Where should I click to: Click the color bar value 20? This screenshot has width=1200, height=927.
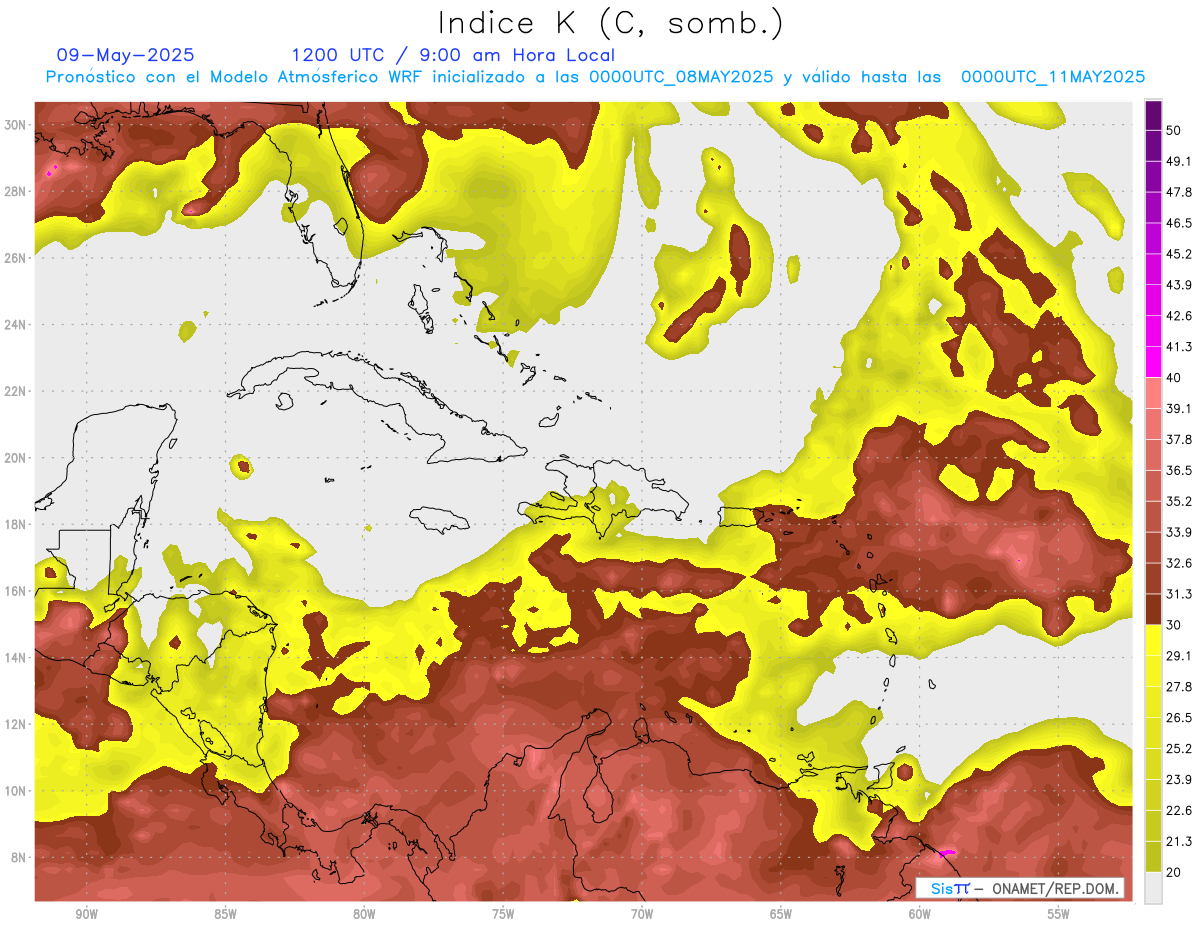click(1176, 871)
